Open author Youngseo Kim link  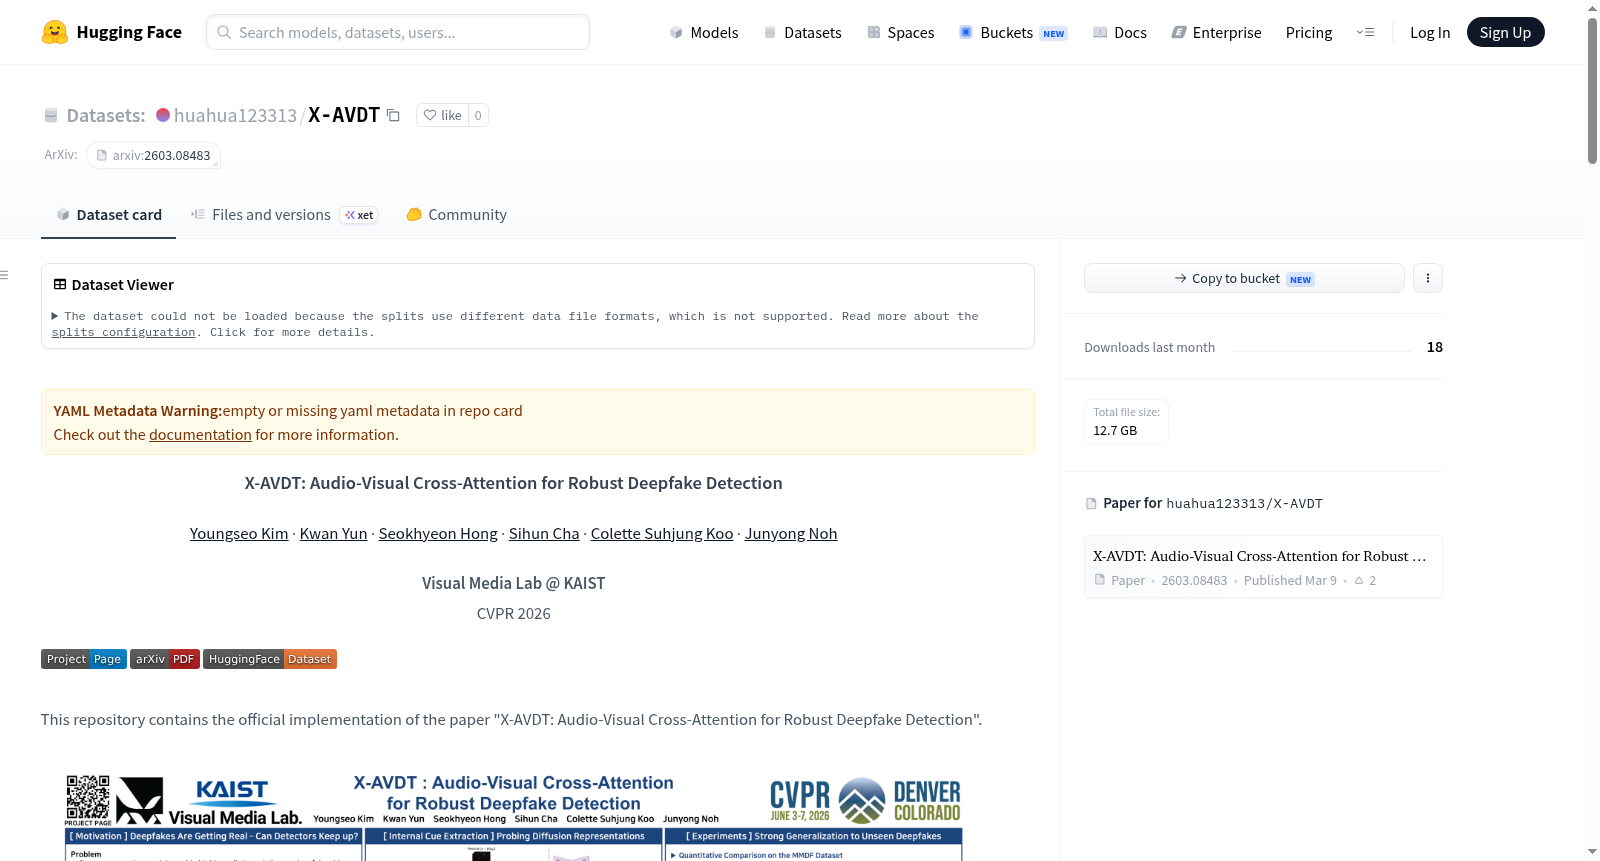tap(239, 534)
